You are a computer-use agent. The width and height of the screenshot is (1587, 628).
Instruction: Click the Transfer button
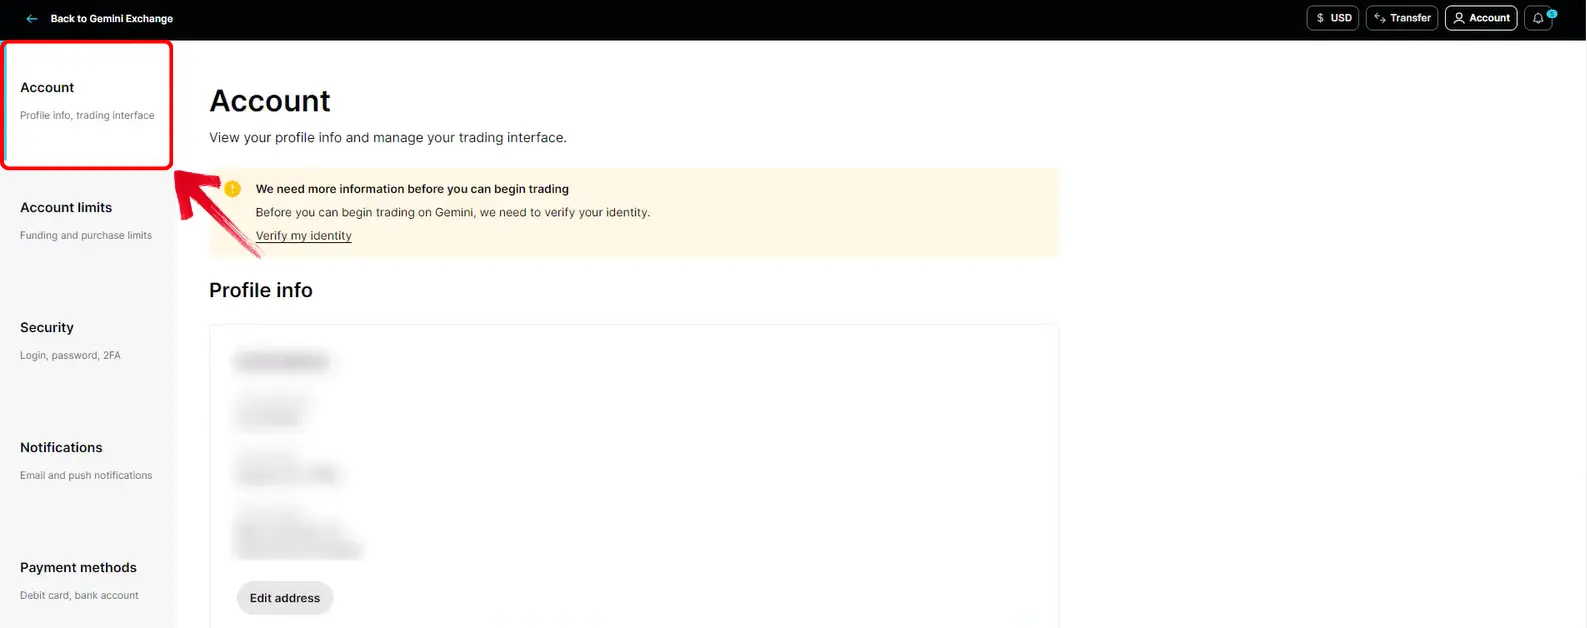coord(1402,18)
